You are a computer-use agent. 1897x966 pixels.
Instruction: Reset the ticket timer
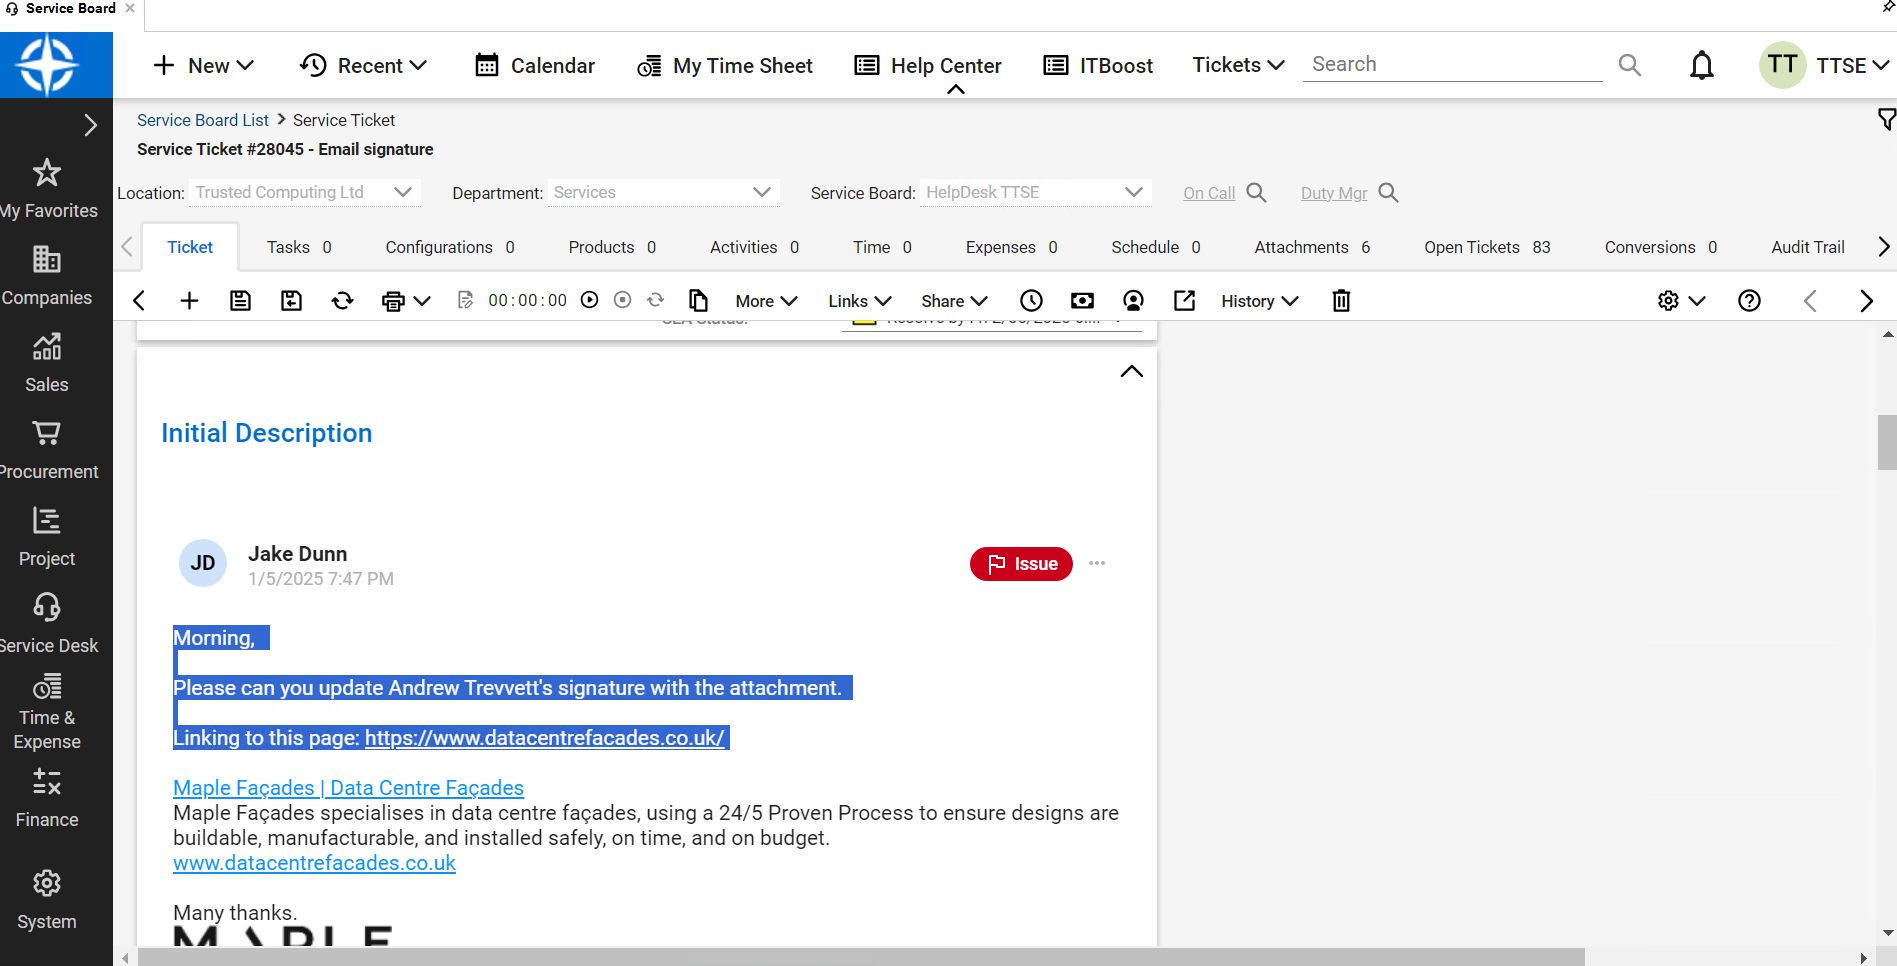[x=656, y=300]
